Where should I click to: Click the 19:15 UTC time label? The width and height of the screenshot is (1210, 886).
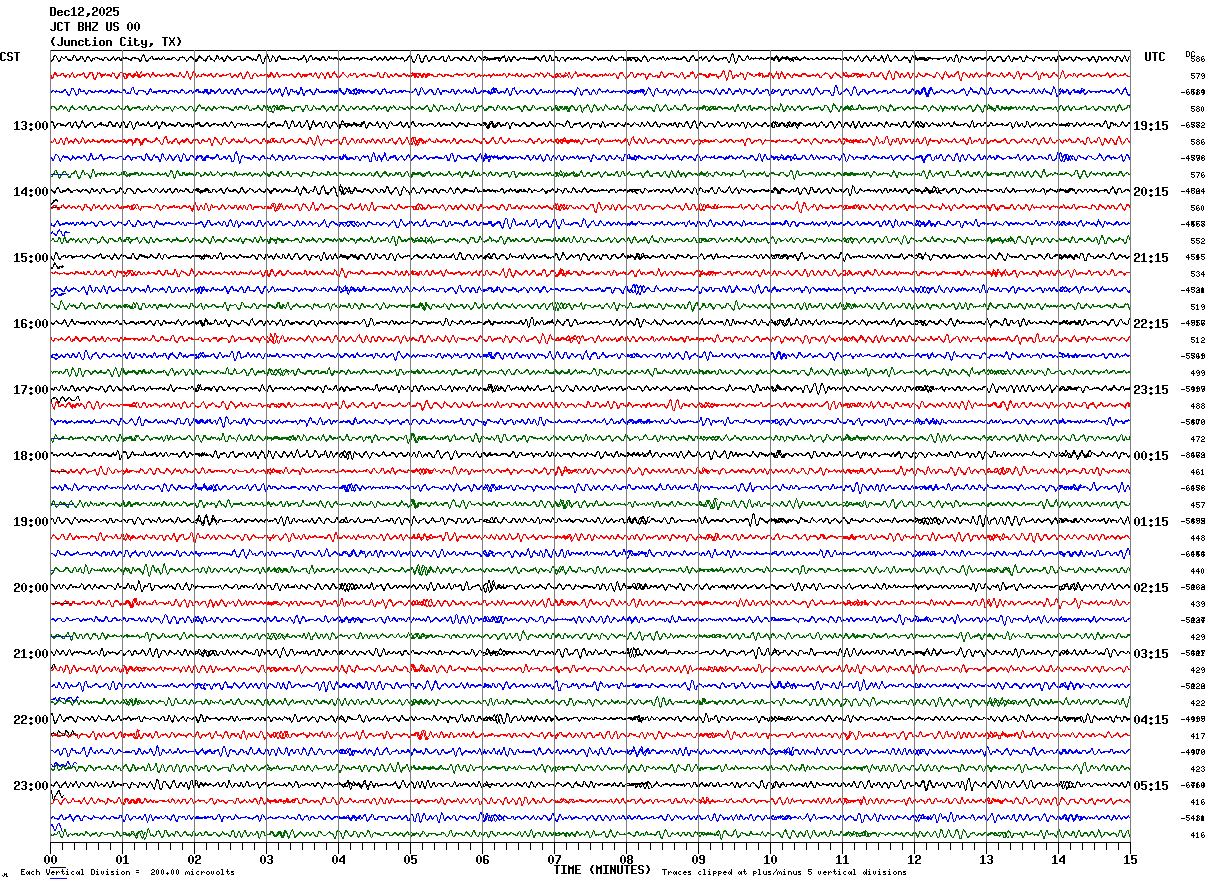click(1151, 126)
